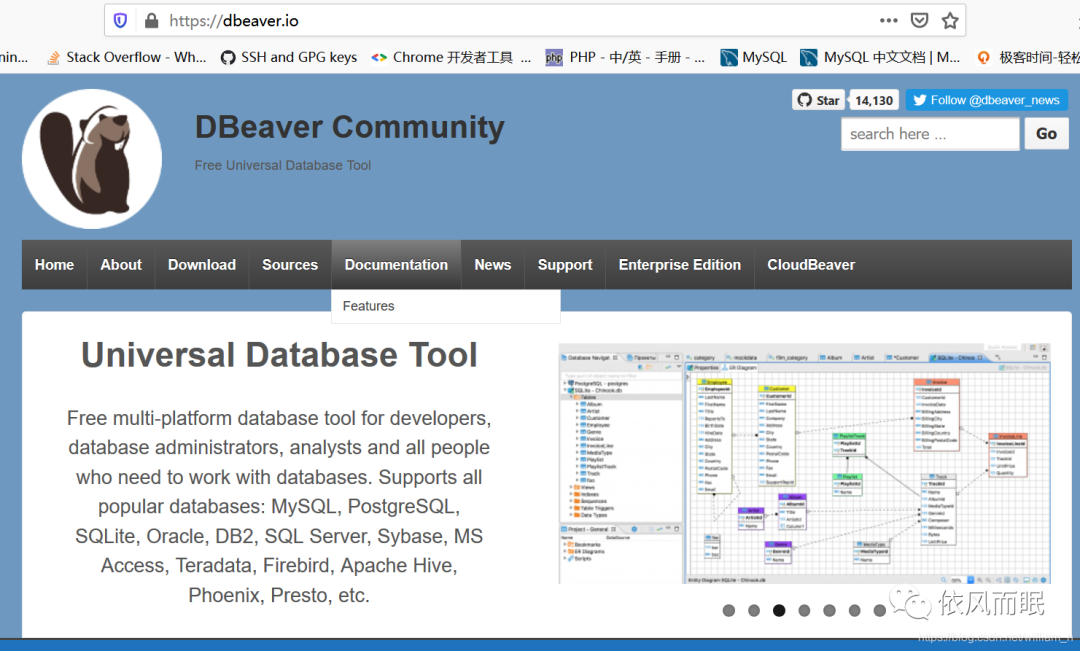Open the News menu item
Viewport: 1080px width, 651px height.
pos(492,265)
